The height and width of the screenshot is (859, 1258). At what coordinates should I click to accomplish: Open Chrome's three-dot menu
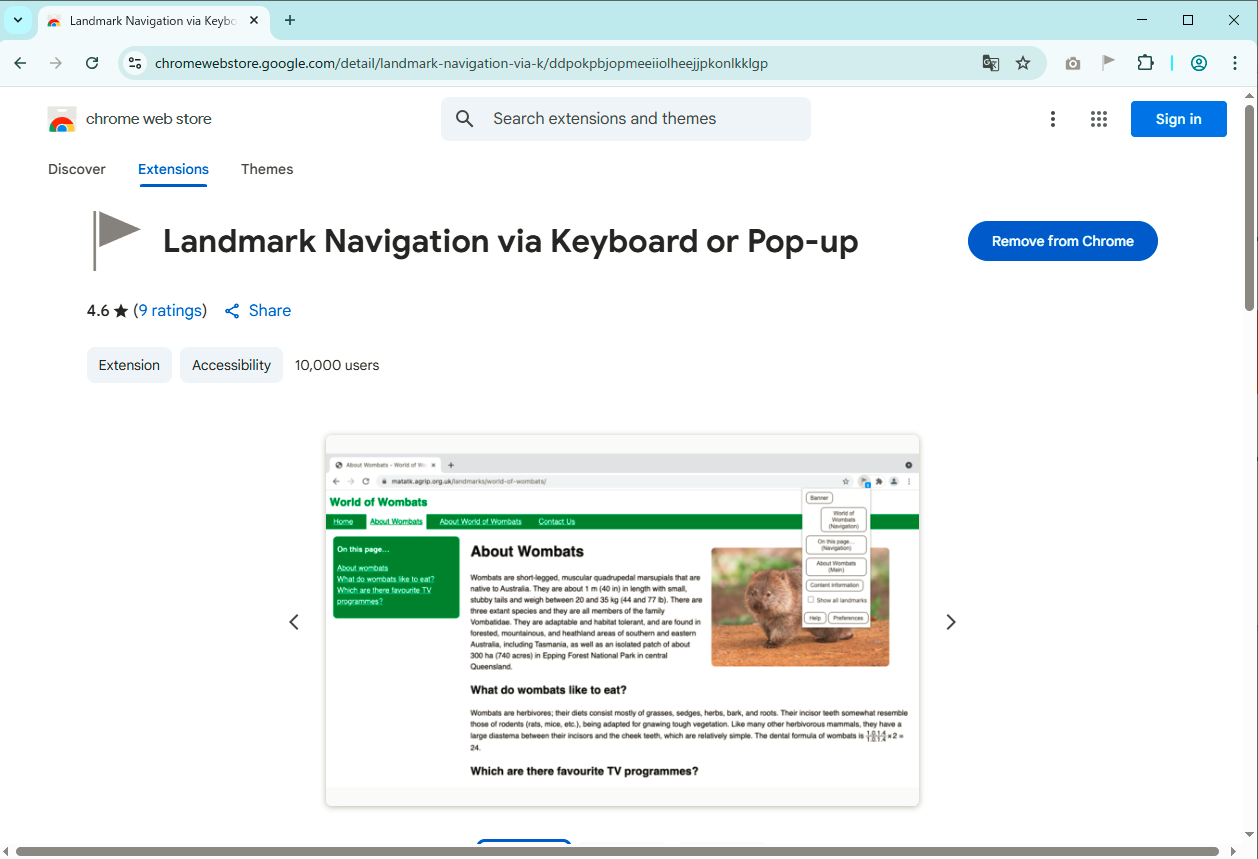(x=1235, y=63)
